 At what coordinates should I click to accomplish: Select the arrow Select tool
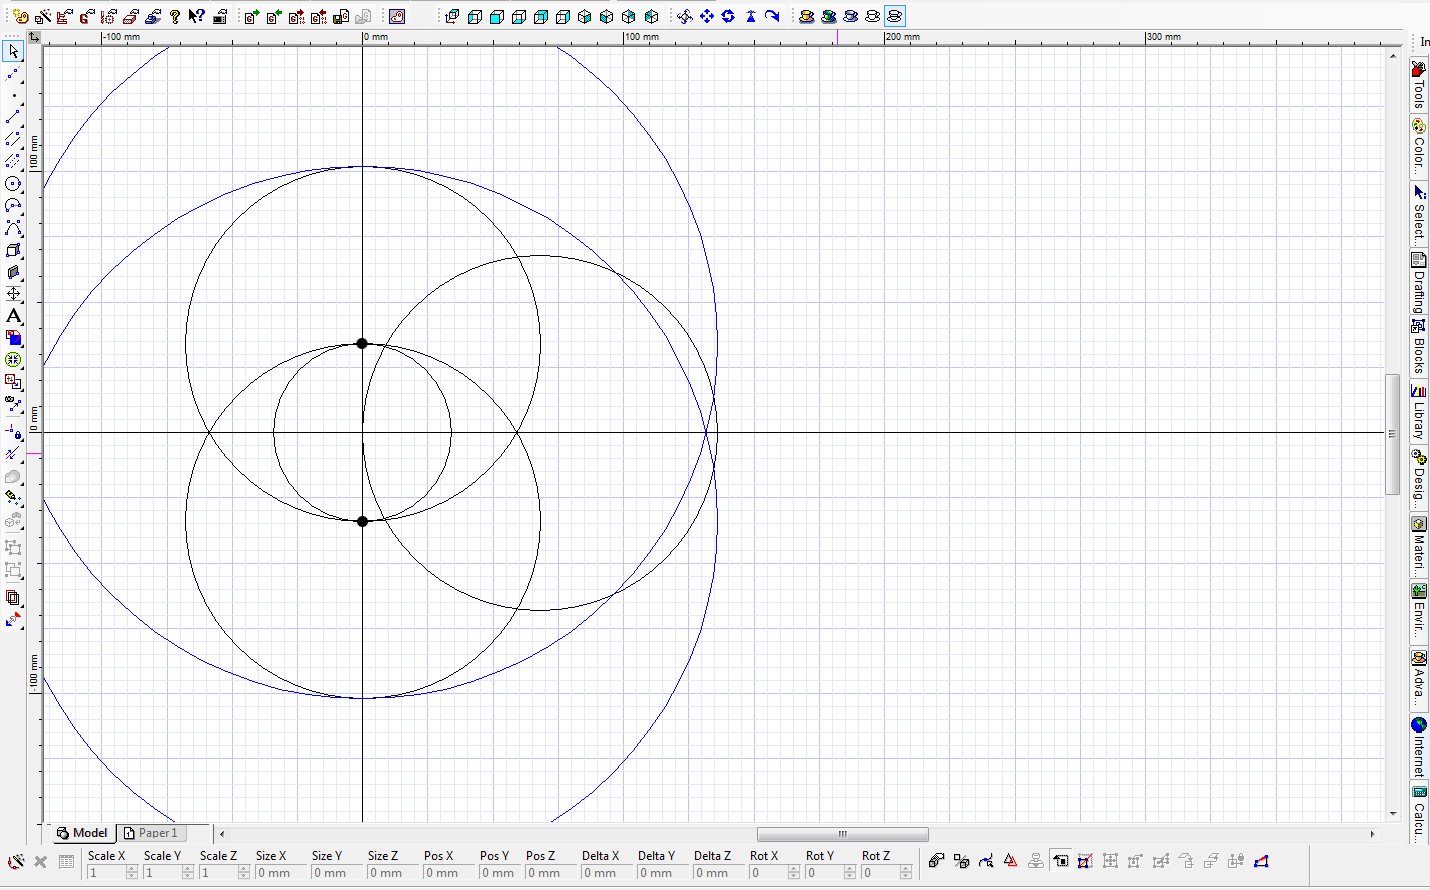[13, 51]
